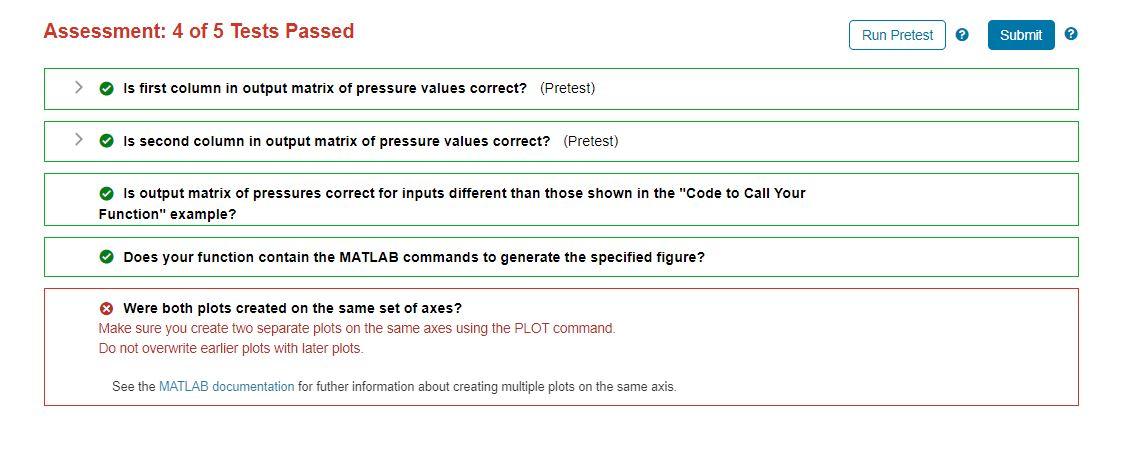The height and width of the screenshot is (452, 1143).
Task: Click Assessment 4 of 5 Tests Passed heading
Action: pos(199,31)
